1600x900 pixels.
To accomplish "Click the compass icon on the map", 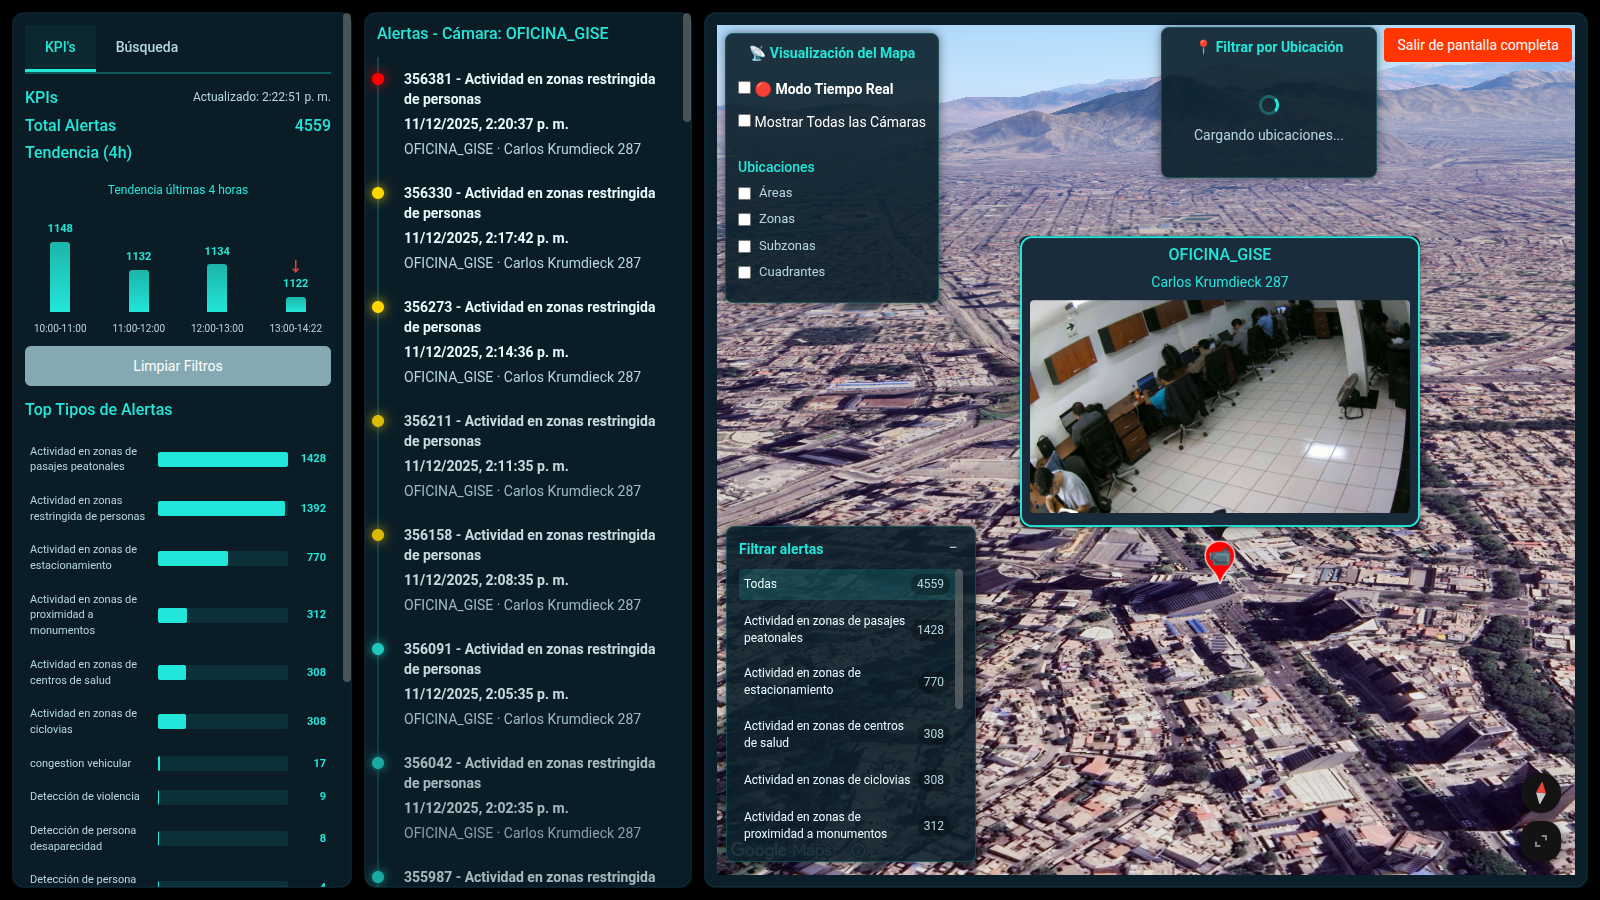I will (x=1541, y=793).
